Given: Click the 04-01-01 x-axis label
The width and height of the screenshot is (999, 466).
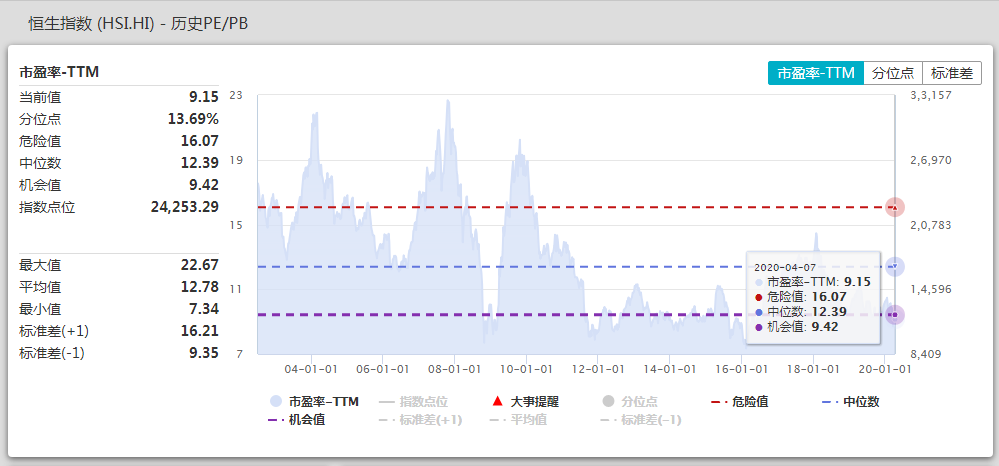Looking at the screenshot, I should point(311,369).
